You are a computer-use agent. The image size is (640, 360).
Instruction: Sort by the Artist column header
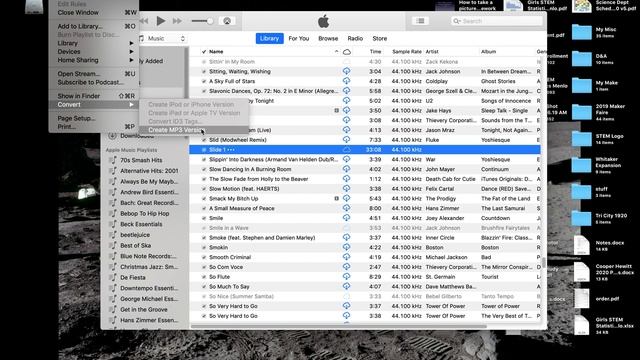(x=432, y=52)
